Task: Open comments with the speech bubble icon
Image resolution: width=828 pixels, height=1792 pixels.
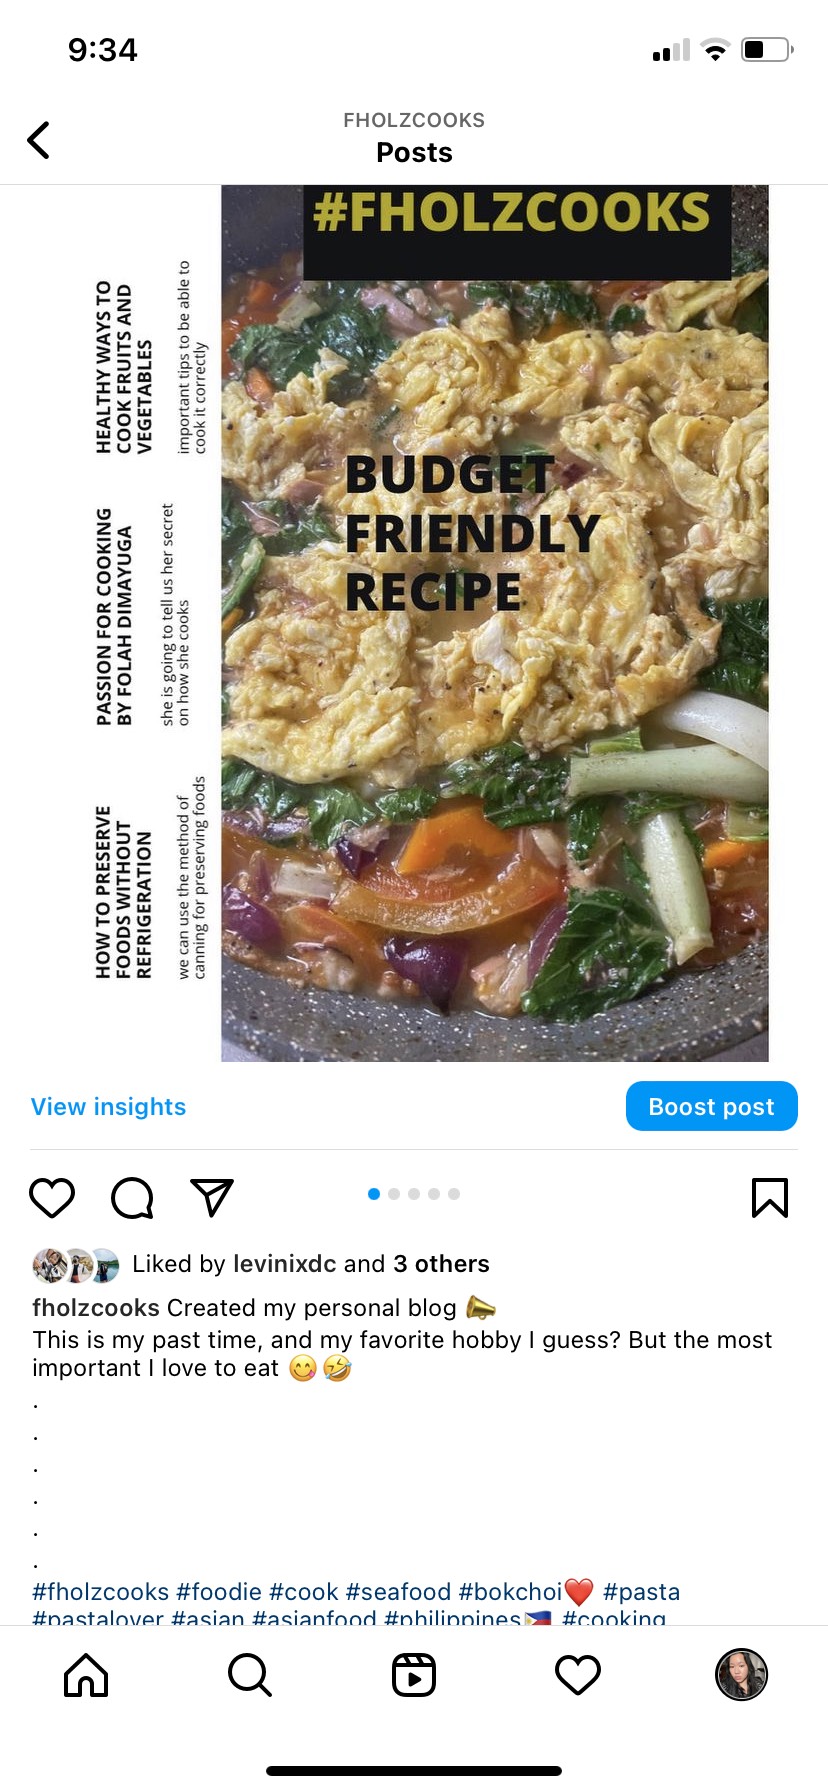Action: [x=132, y=1197]
